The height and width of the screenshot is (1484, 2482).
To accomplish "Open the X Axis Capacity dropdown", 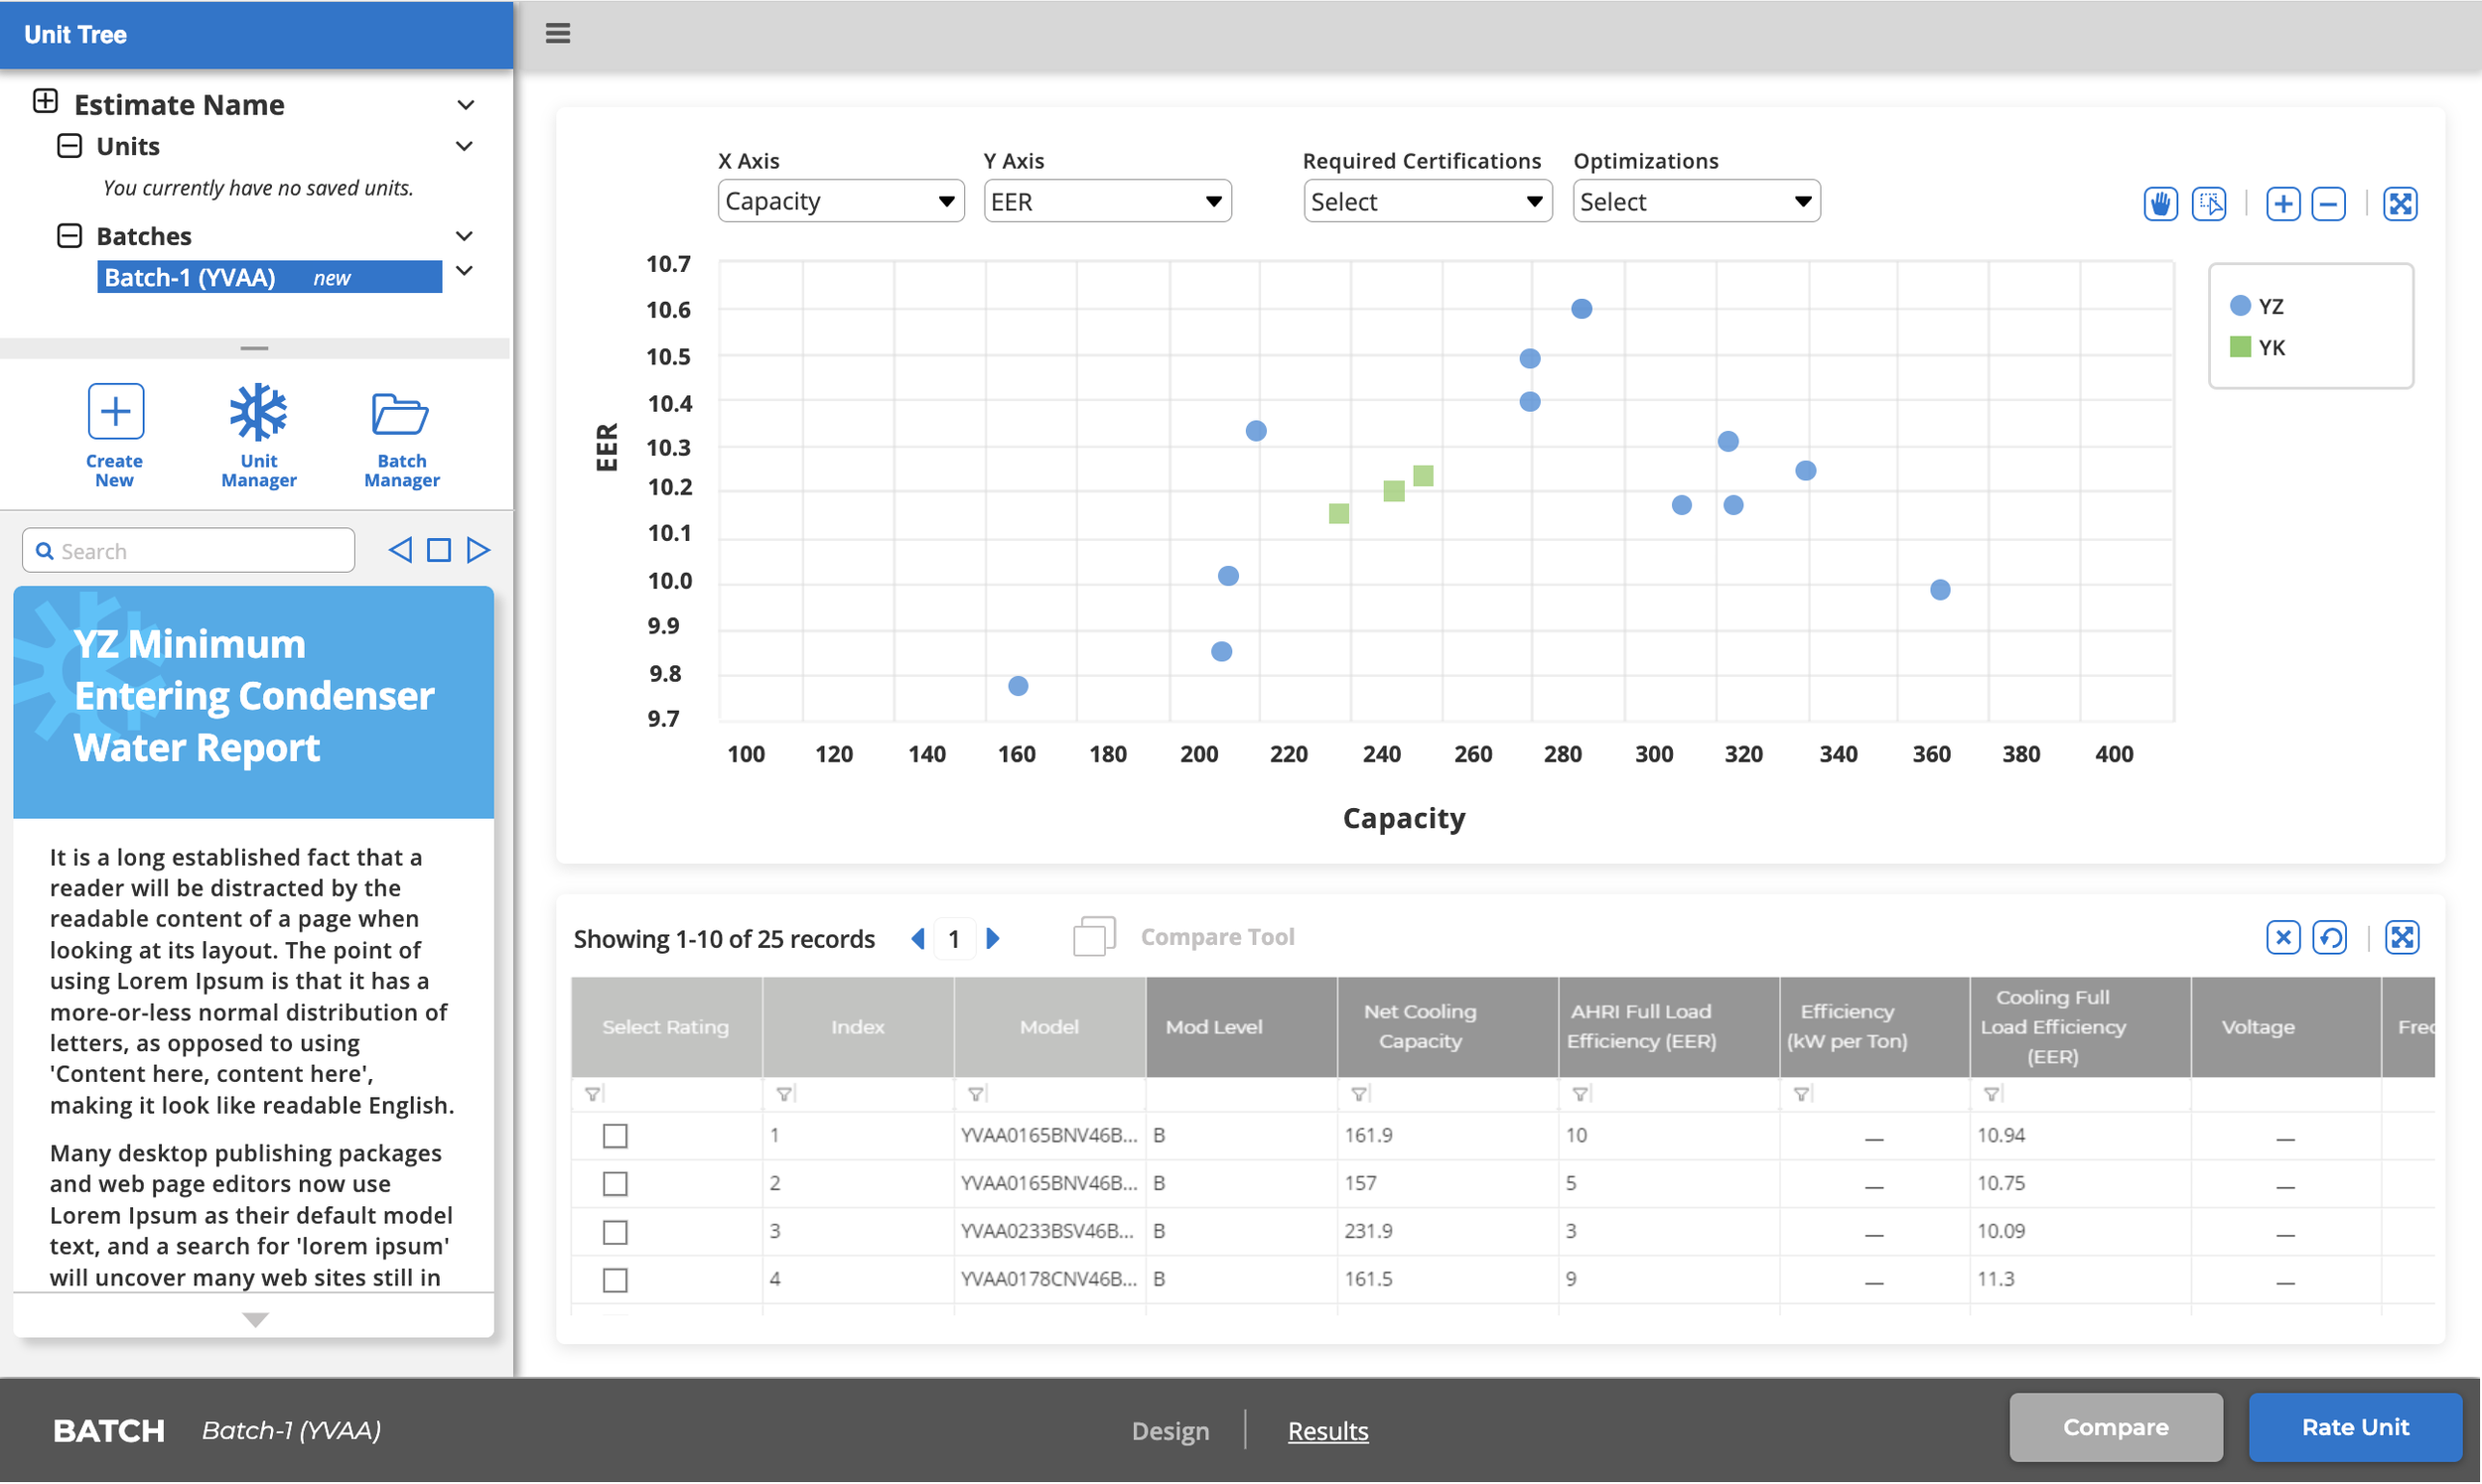I will tap(840, 201).
